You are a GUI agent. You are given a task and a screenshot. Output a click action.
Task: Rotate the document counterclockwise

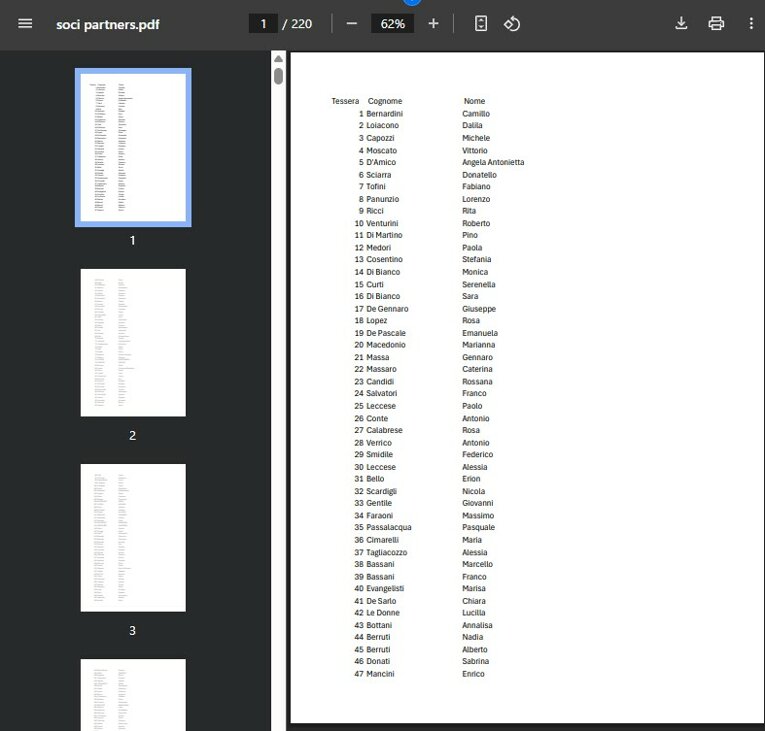tap(512, 23)
